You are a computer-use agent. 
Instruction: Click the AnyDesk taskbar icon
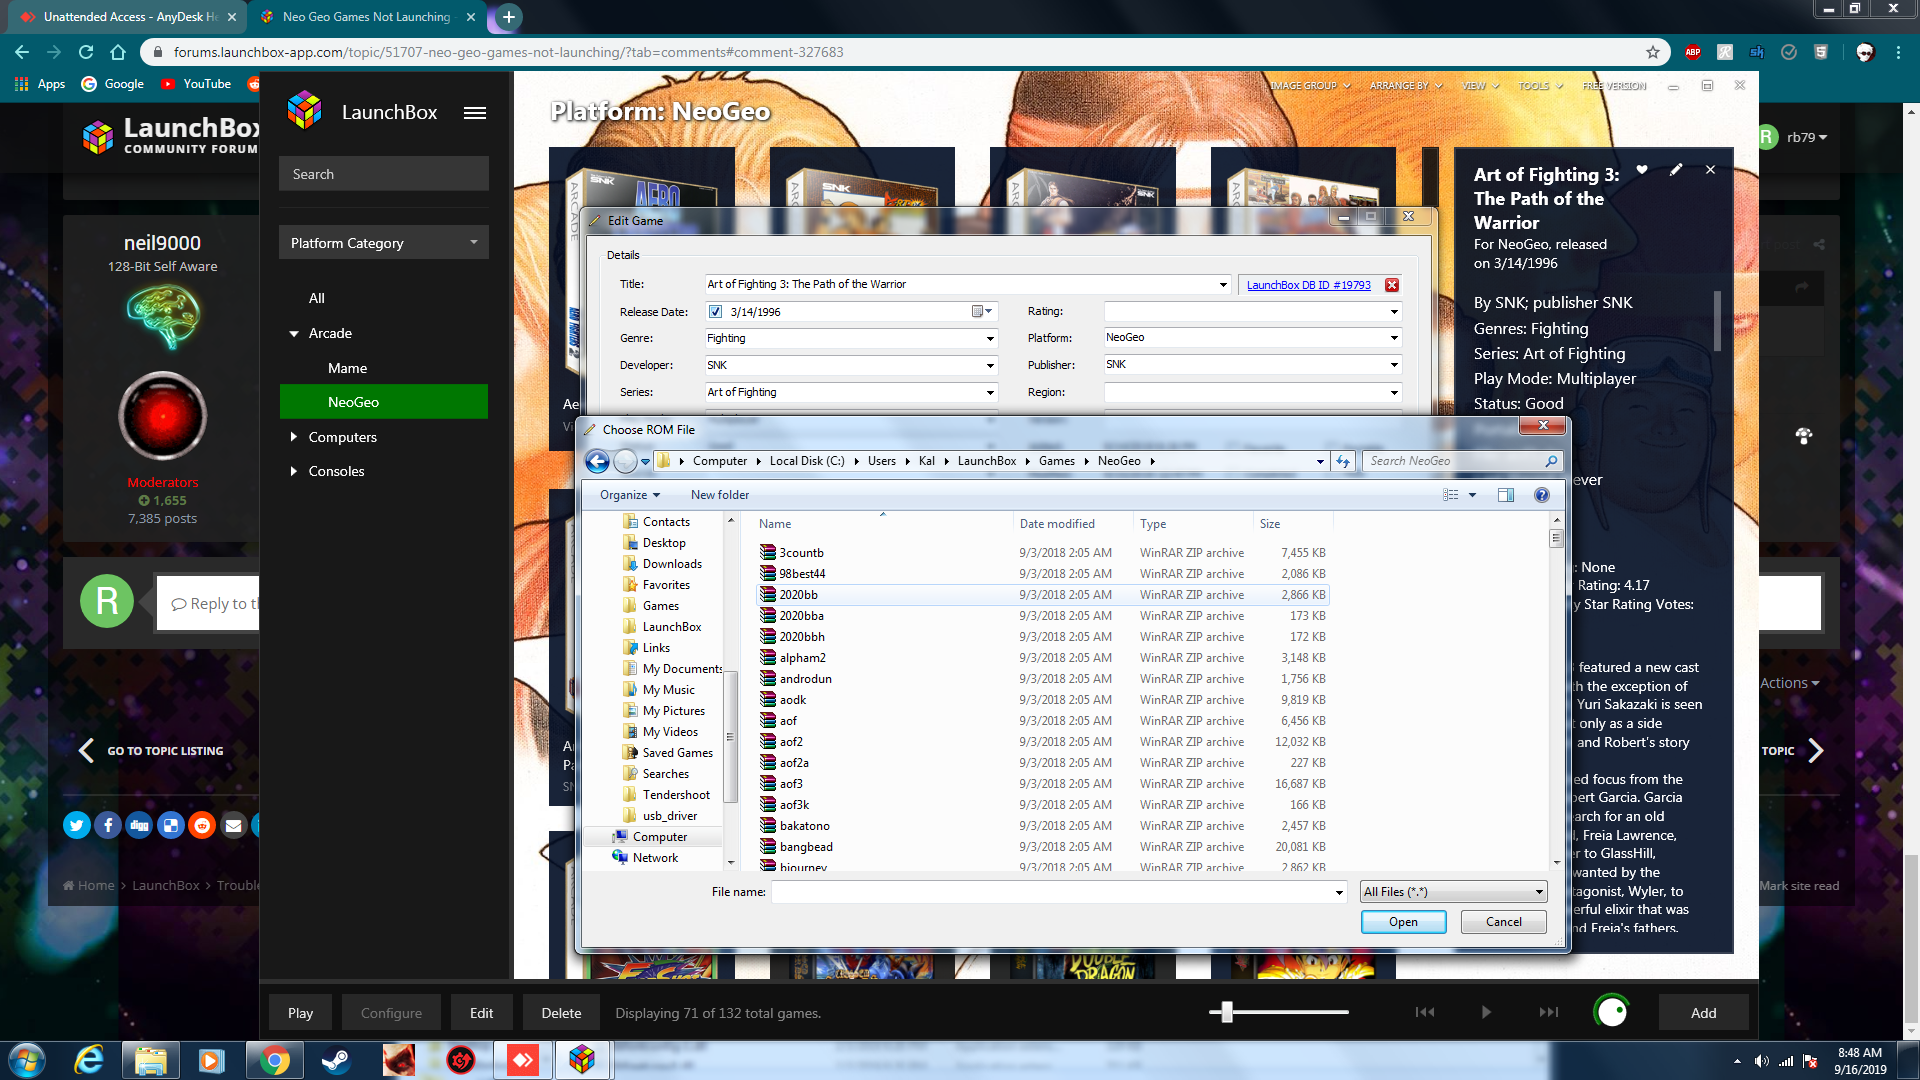(523, 1060)
